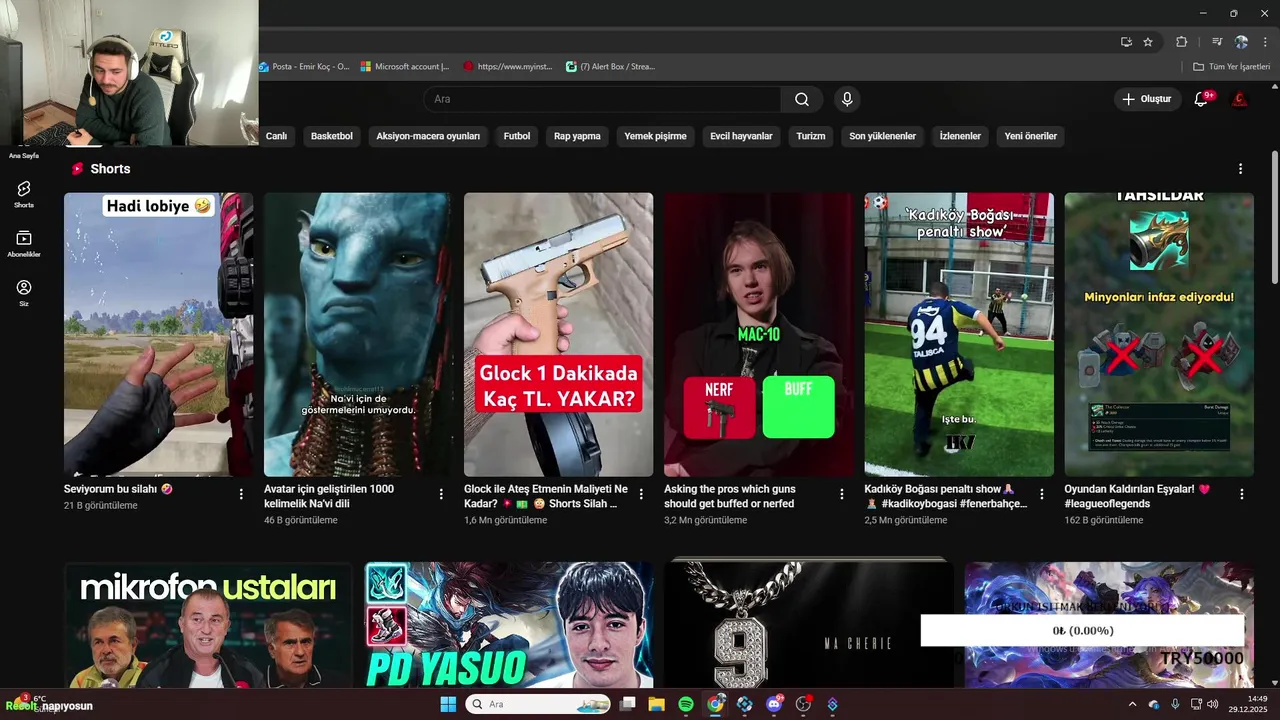
Task: Click the Windows Start button
Action: coord(448,704)
